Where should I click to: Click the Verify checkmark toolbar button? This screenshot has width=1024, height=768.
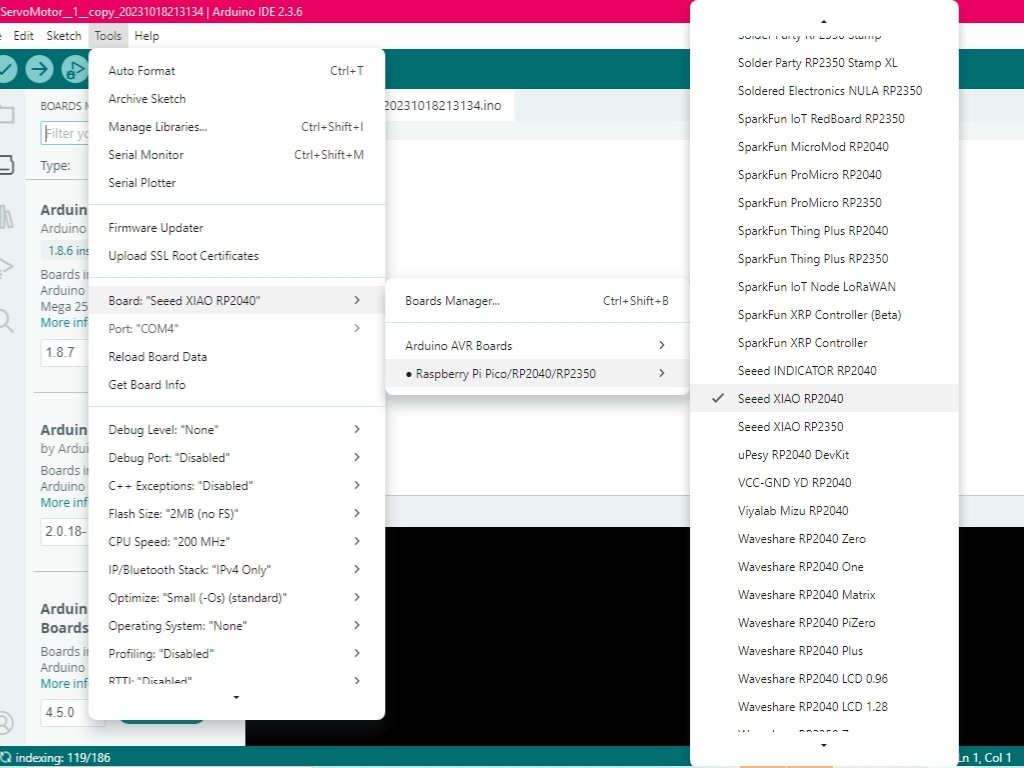click(6, 69)
